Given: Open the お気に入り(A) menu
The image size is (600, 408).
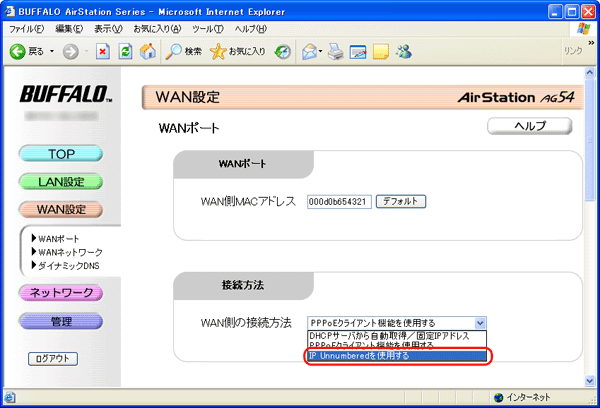Looking at the screenshot, I should tap(157, 29).
